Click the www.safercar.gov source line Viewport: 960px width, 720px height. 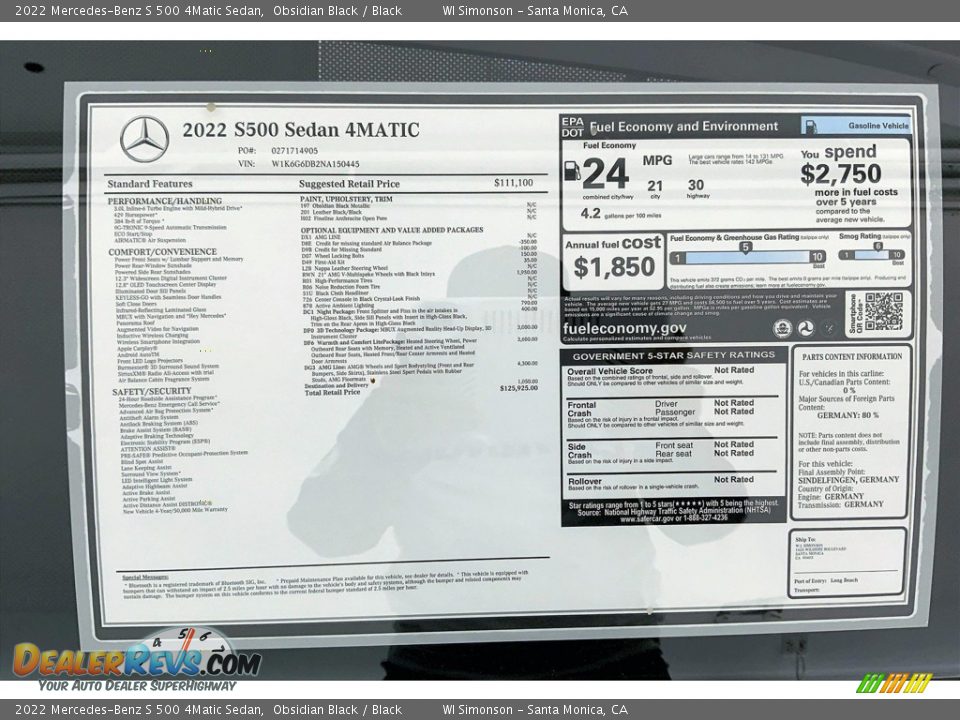(x=673, y=518)
